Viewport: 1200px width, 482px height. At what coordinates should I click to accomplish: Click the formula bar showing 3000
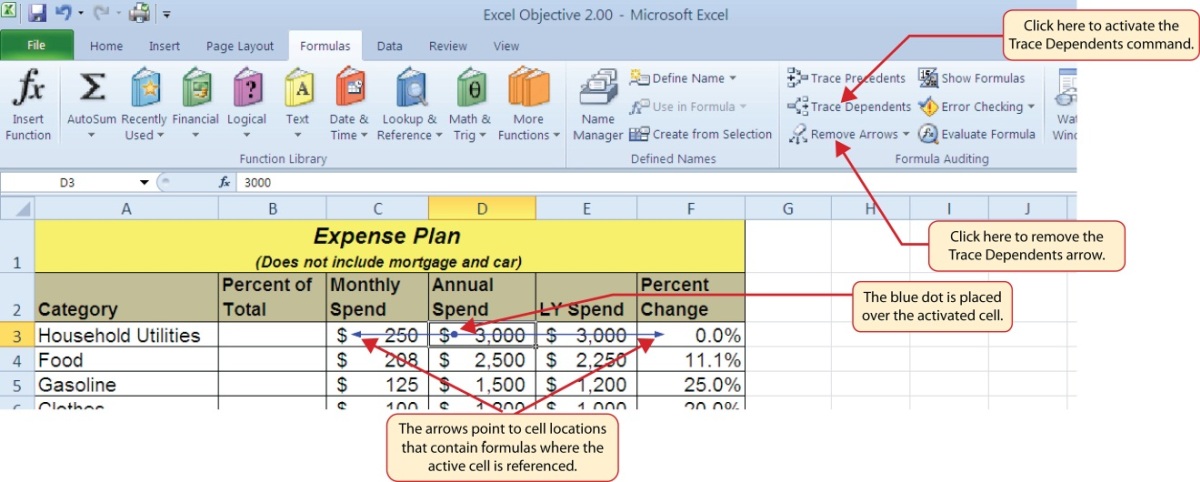(655, 183)
